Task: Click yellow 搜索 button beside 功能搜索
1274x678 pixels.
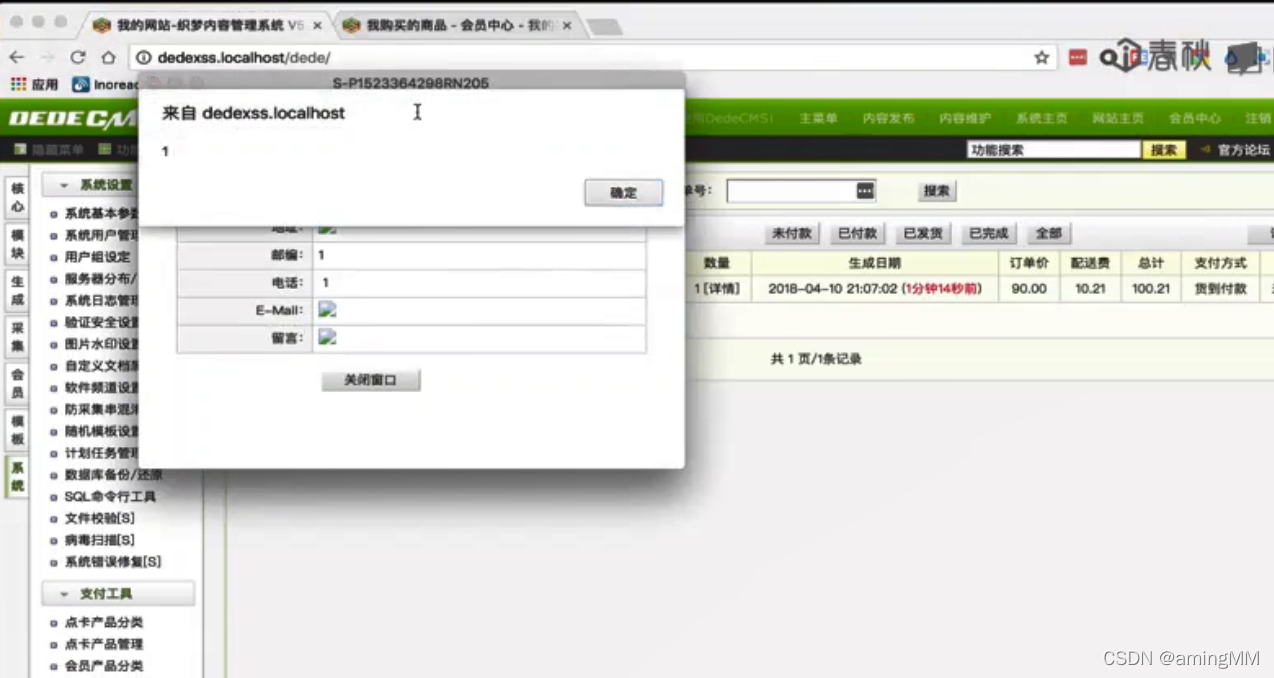Action: (x=1163, y=150)
